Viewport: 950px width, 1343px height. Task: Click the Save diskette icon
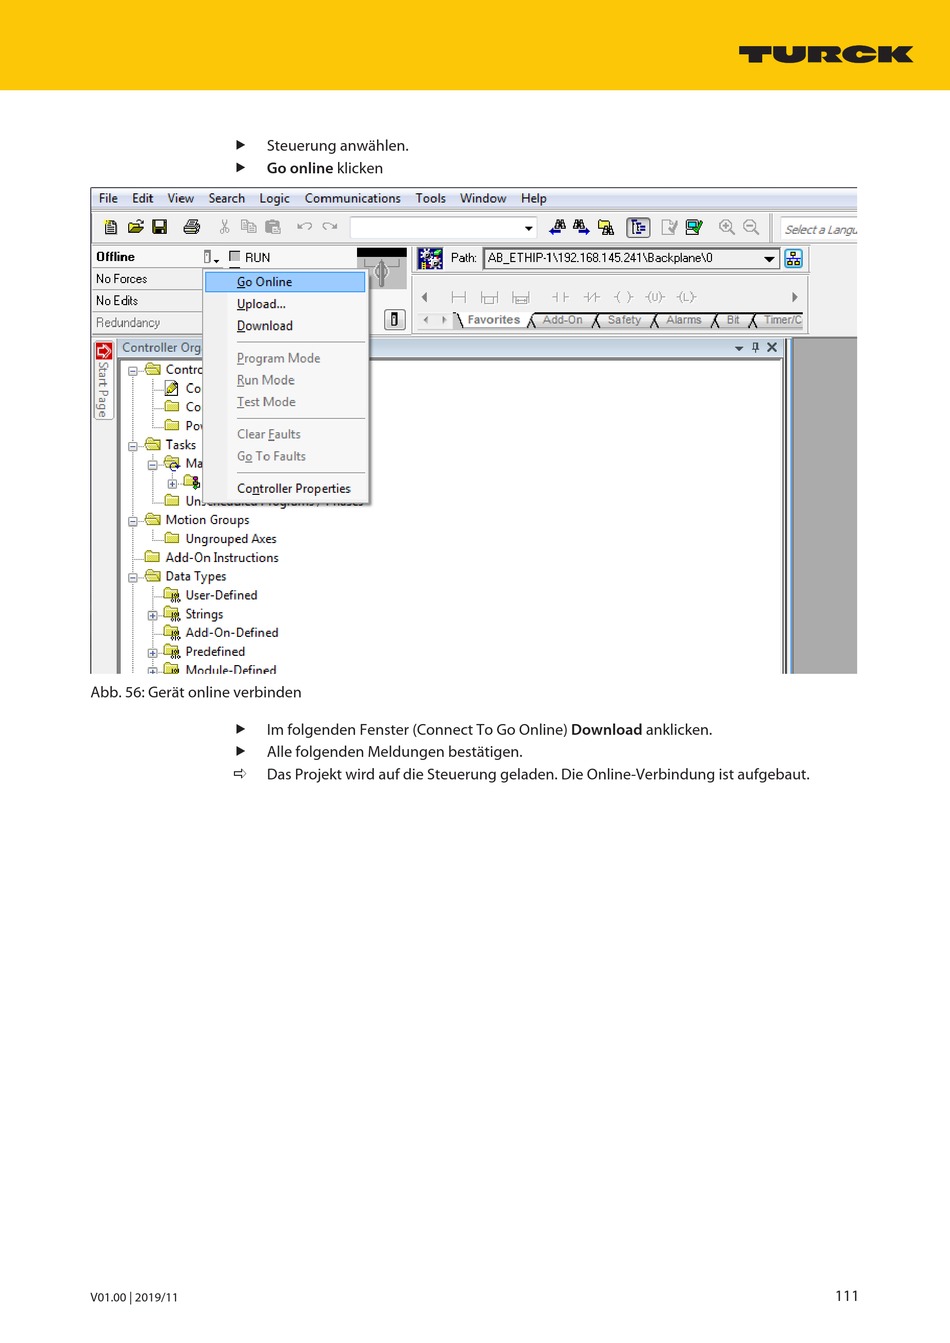pos(160,227)
